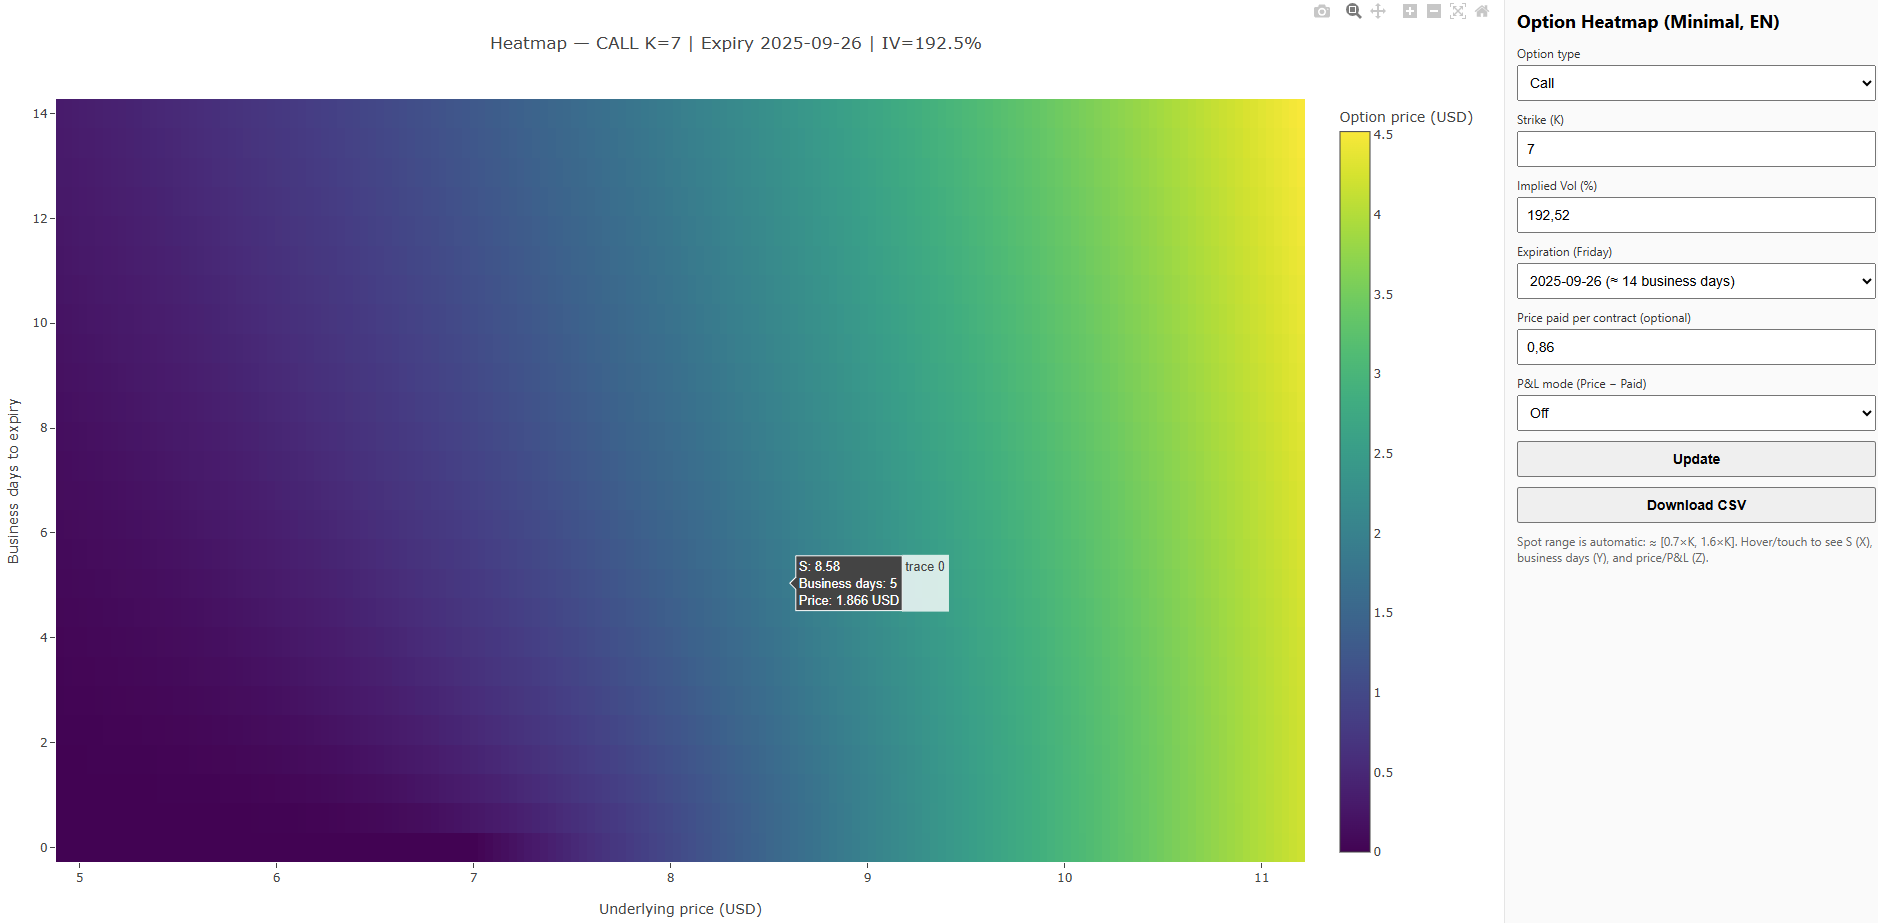1878x923 pixels.
Task: Click the Update button
Action: pos(1696,459)
